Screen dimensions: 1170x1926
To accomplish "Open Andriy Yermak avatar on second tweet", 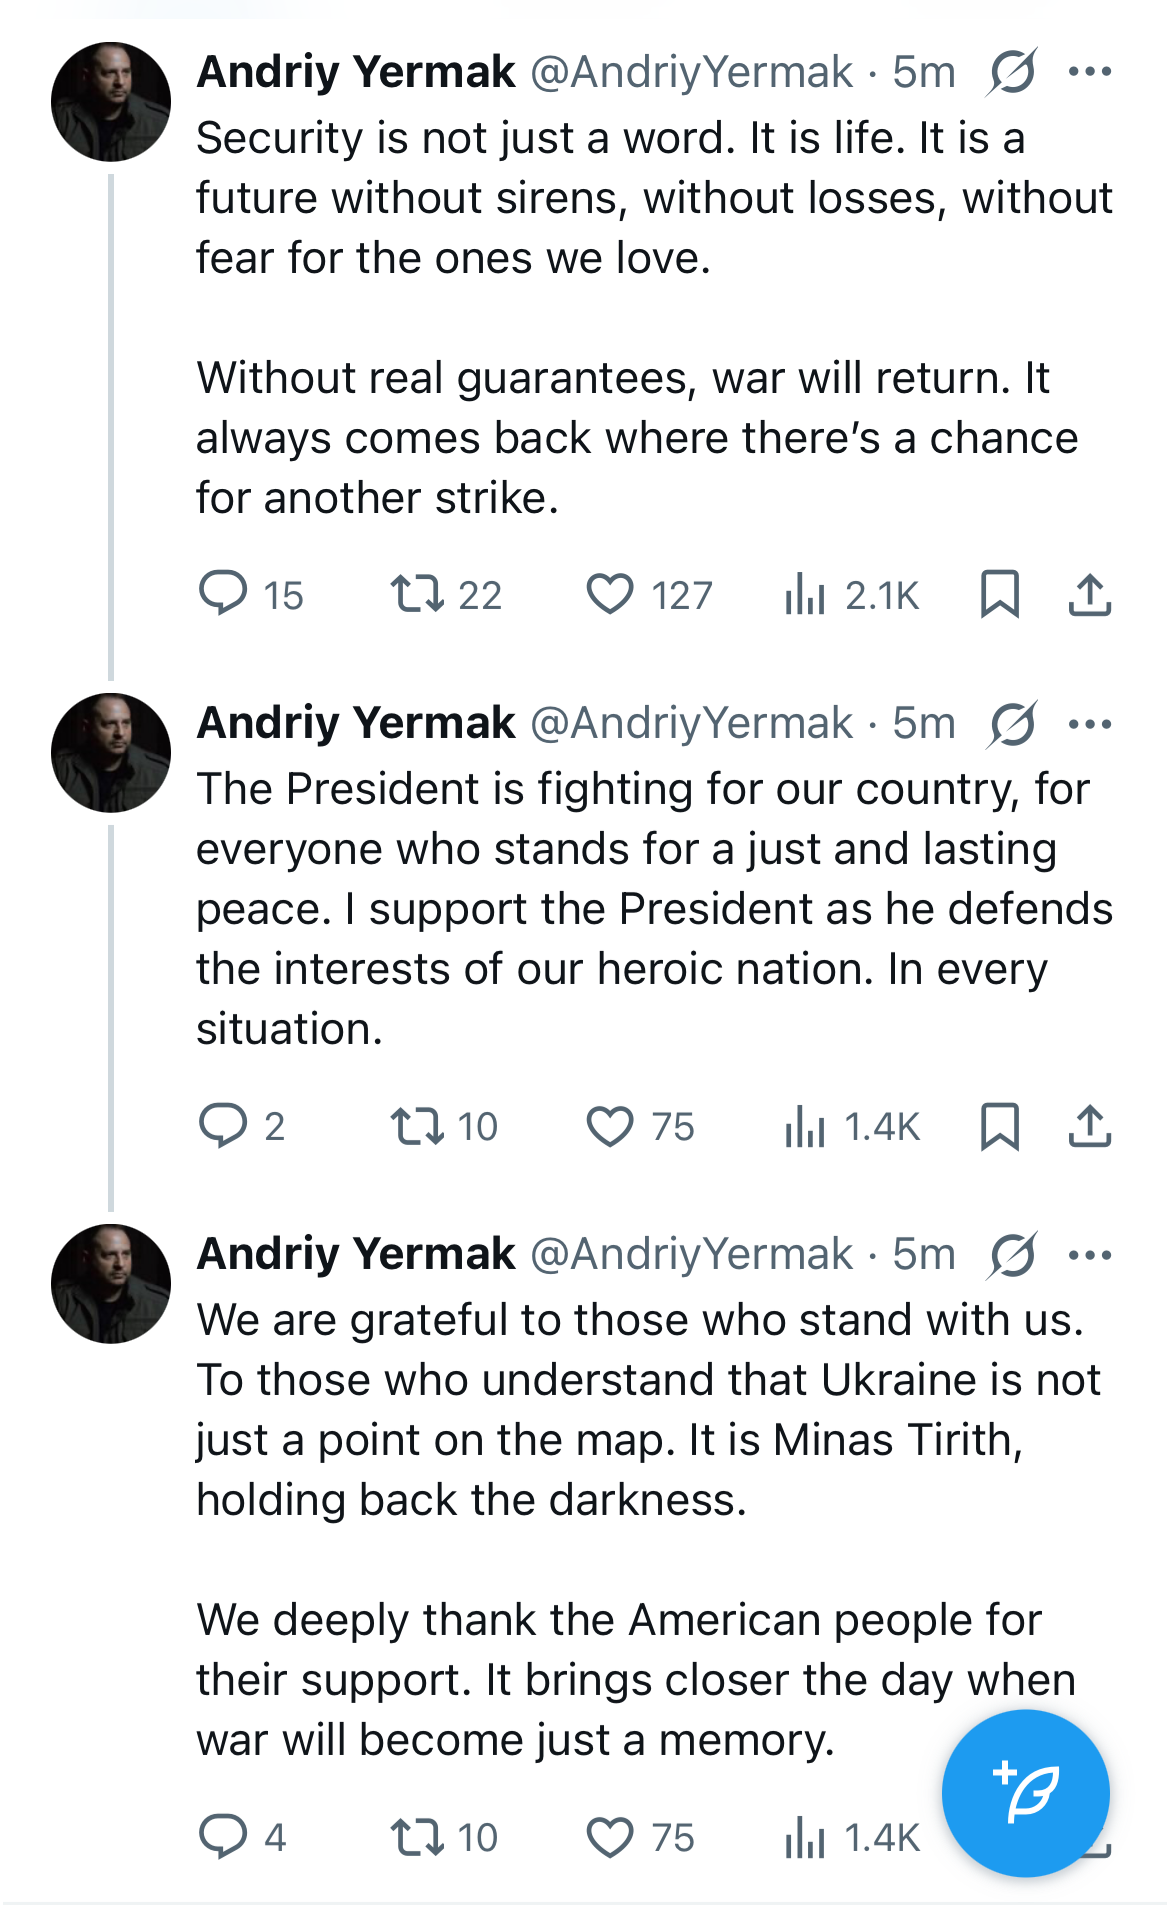I will (x=111, y=753).
